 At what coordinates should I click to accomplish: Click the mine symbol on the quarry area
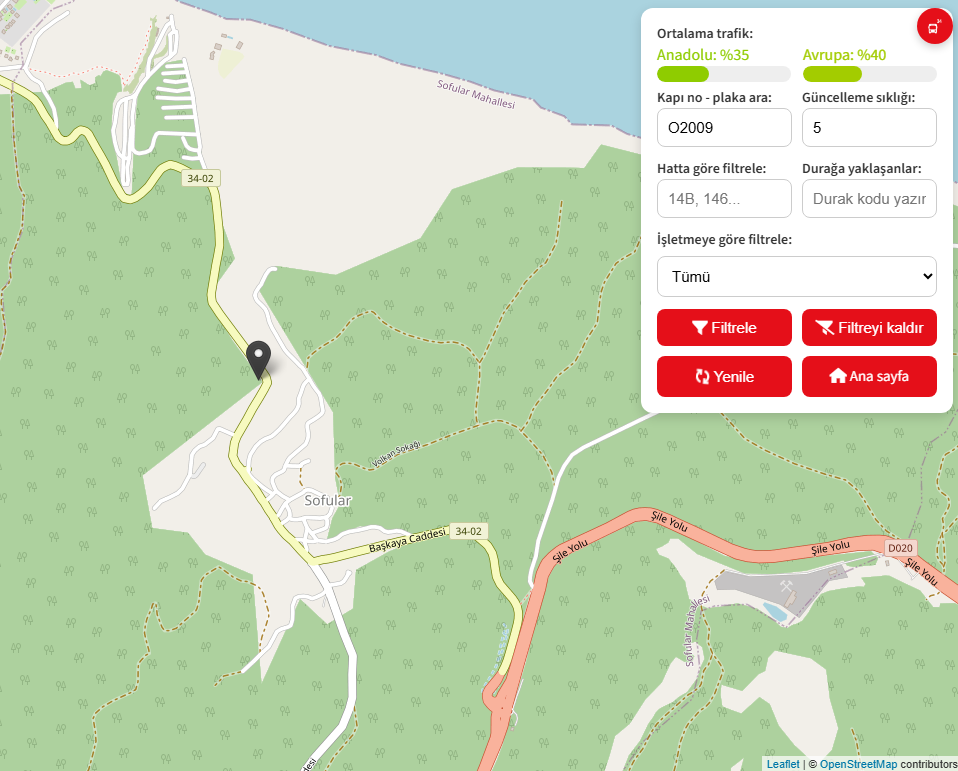pyautogui.click(x=786, y=585)
